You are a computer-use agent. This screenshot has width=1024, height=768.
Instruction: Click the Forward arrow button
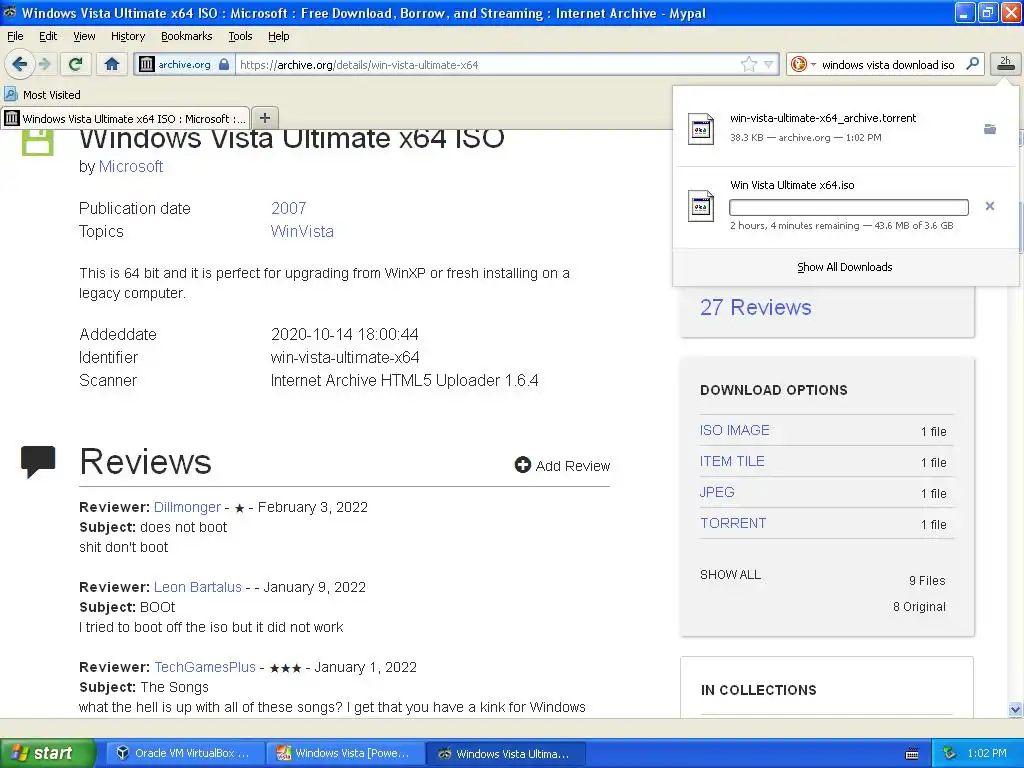[44, 64]
